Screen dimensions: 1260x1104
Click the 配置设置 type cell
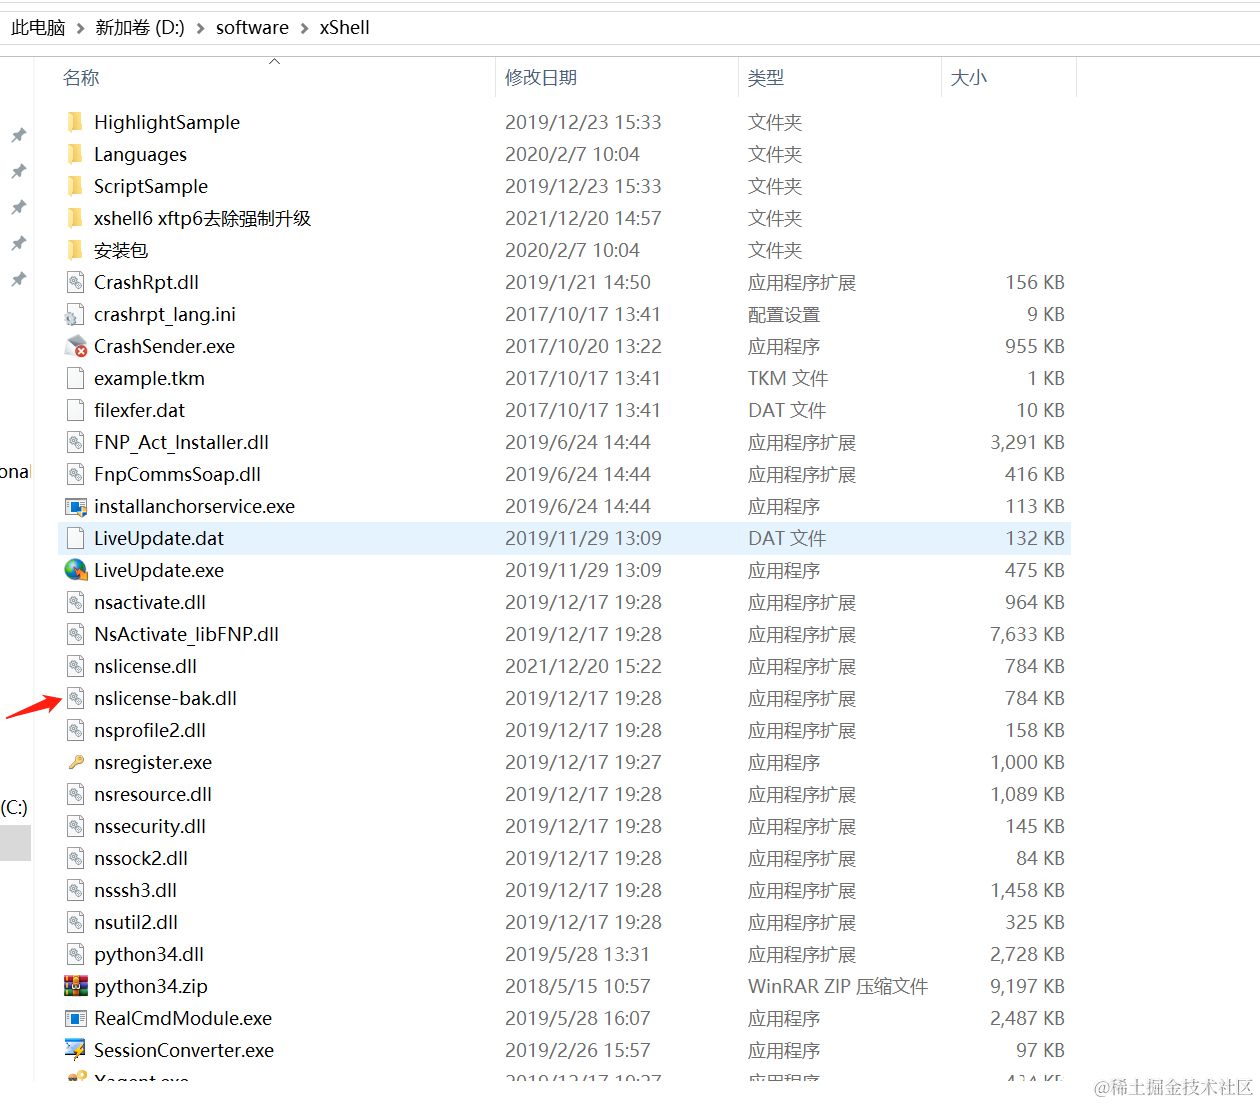784,314
